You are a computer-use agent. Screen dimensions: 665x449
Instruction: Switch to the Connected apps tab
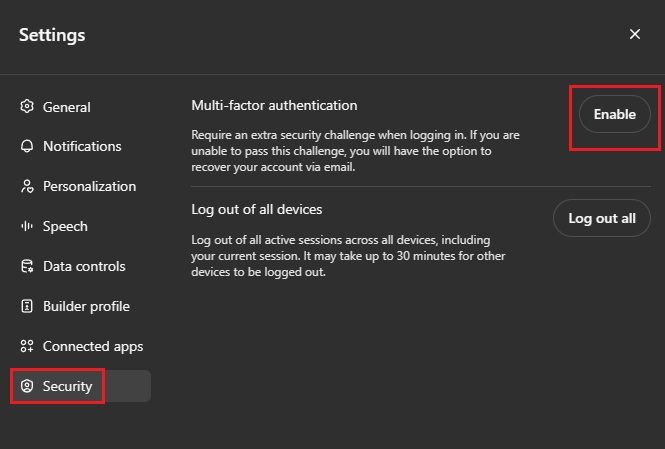(93, 346)
